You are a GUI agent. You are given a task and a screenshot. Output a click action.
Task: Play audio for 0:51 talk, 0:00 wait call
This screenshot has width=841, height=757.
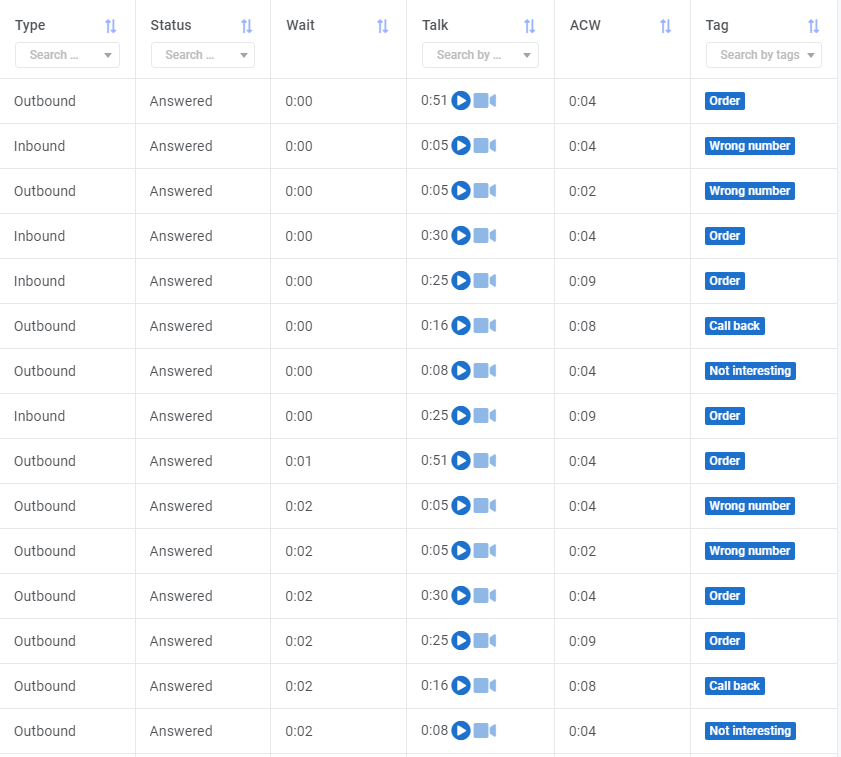pyautogui.click(x=461, y=100)
